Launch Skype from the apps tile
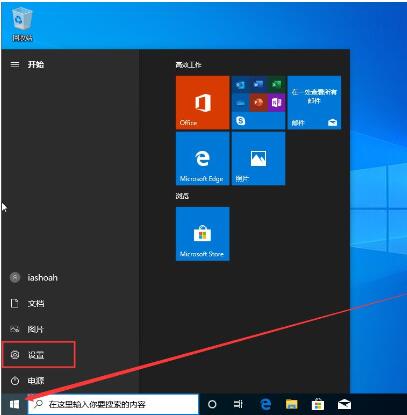This screenshot has width=407, height=415. click(x=240, y=121)
